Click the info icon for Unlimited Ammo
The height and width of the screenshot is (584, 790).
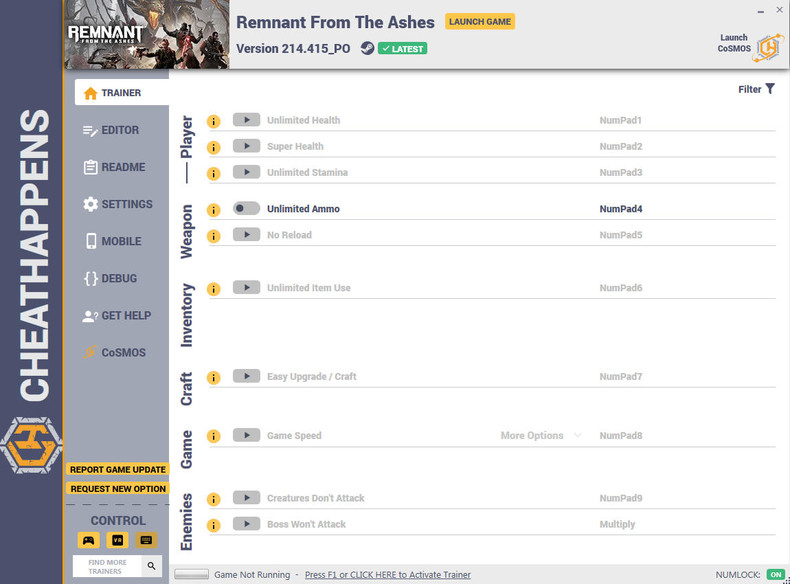point(214,210)
